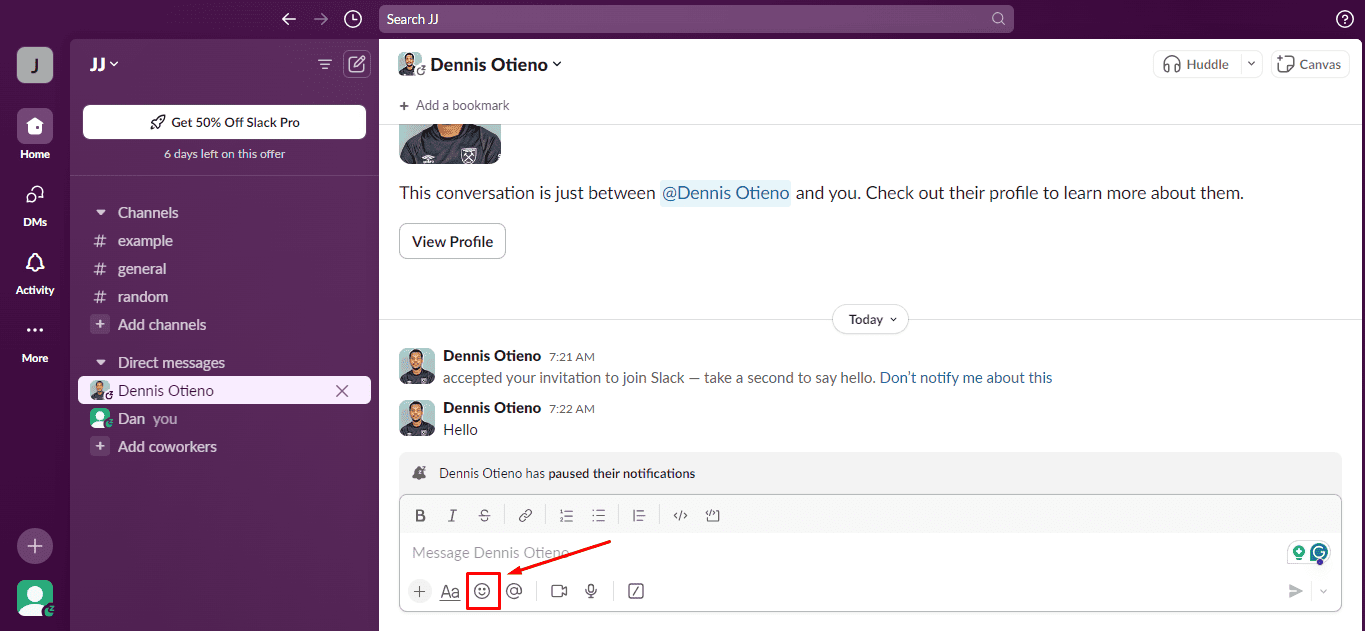Click Get 50% Off Slack Pro
Image resolution: width=1365 pixels, height=631 pixels.
coord(224,122)
